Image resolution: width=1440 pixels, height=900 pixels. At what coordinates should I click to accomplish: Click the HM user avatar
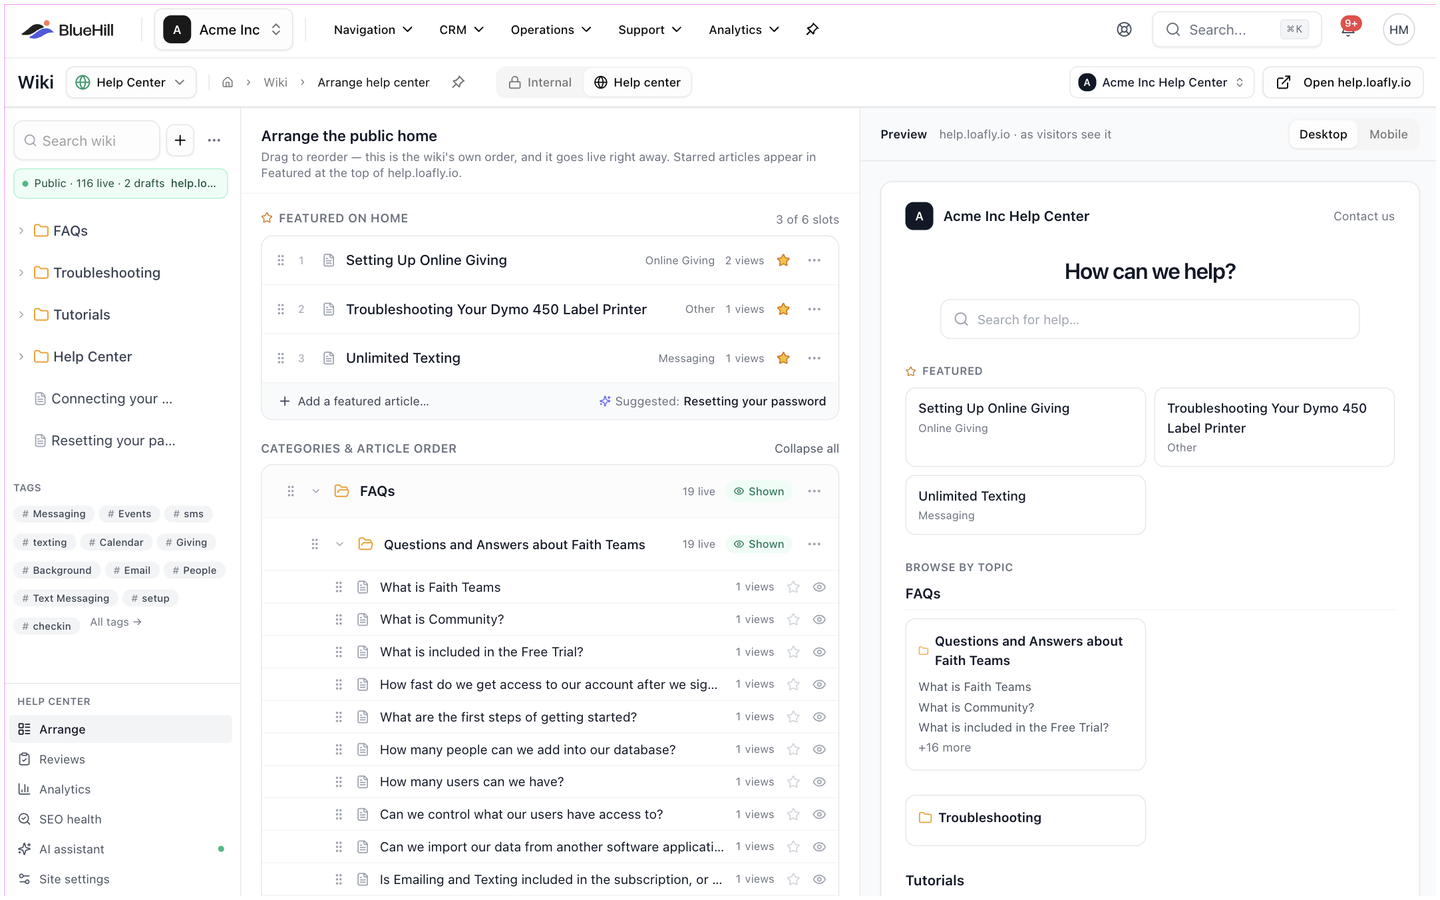pyautogui.click(x=1399, y=30)
